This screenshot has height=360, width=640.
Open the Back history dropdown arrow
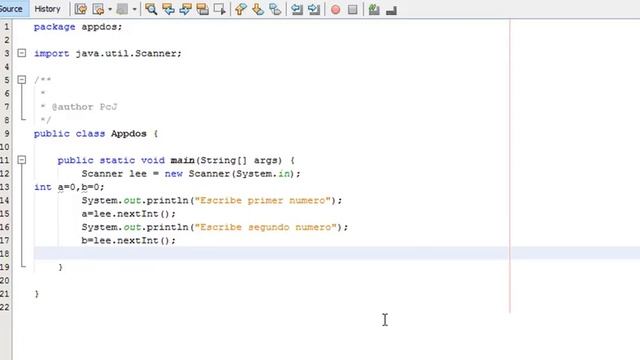110,9
